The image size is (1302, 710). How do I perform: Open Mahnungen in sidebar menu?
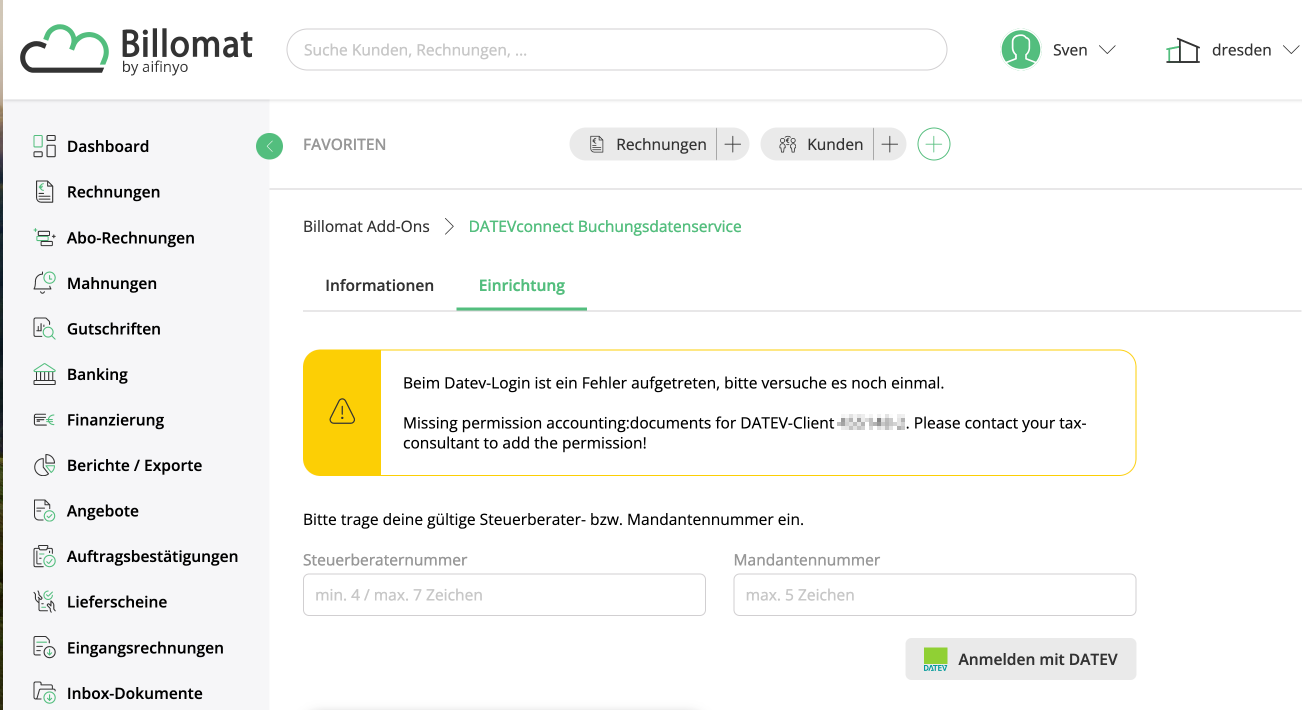pyautogui.click(x=112, y=283)
